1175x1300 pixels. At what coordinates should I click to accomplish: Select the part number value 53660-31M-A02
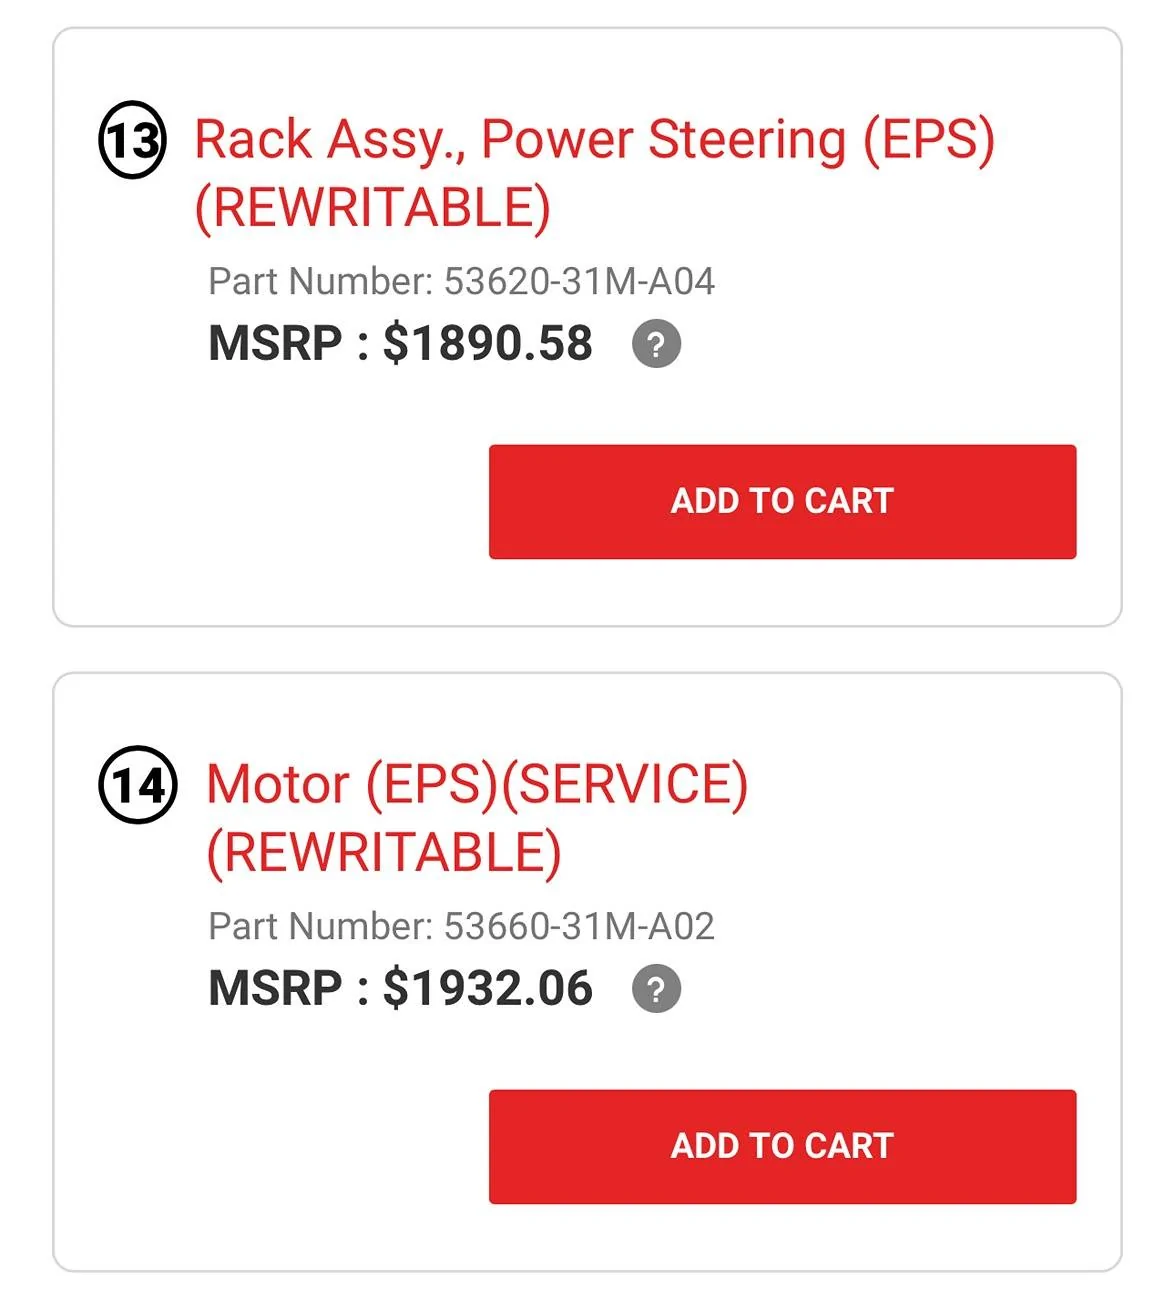(x=579, y=927)
